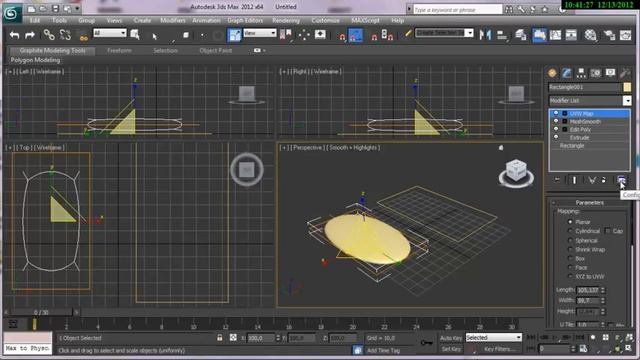Open the Curve Editor icon
The height and width of the screenshot is (360, 640).
pyautogui.click(x=556, y=35)
